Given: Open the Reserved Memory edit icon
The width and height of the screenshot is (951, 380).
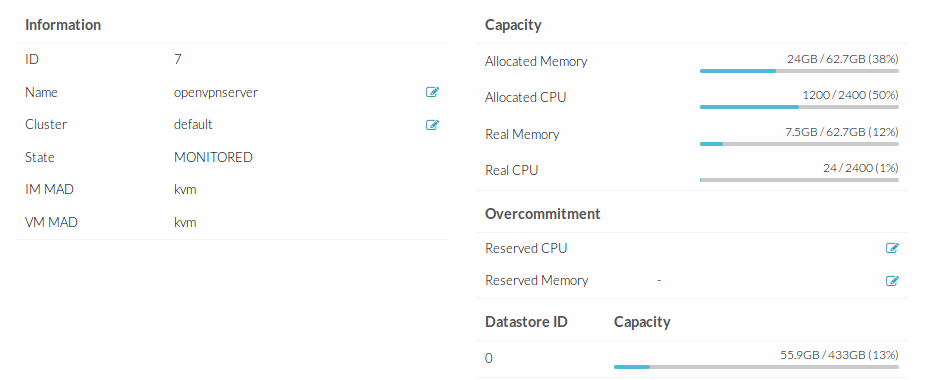Looking at the screenshot, I should (892, 281).
